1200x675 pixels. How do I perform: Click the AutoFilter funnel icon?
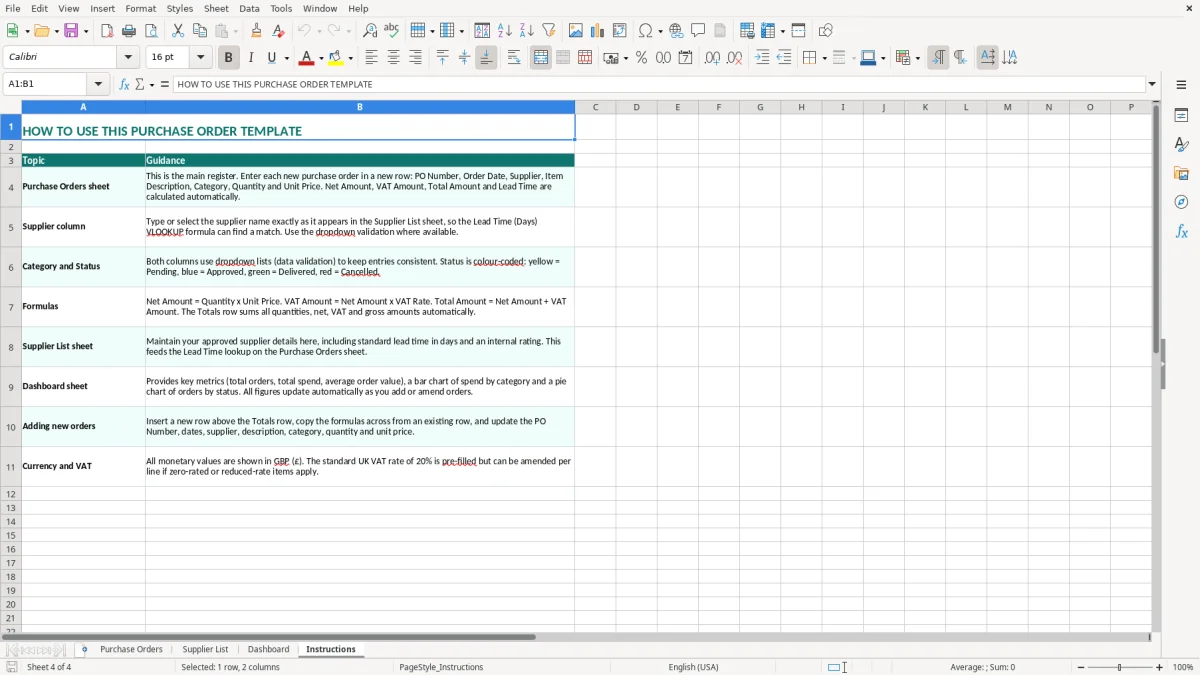pyautogui.click(x=549, y=31)
